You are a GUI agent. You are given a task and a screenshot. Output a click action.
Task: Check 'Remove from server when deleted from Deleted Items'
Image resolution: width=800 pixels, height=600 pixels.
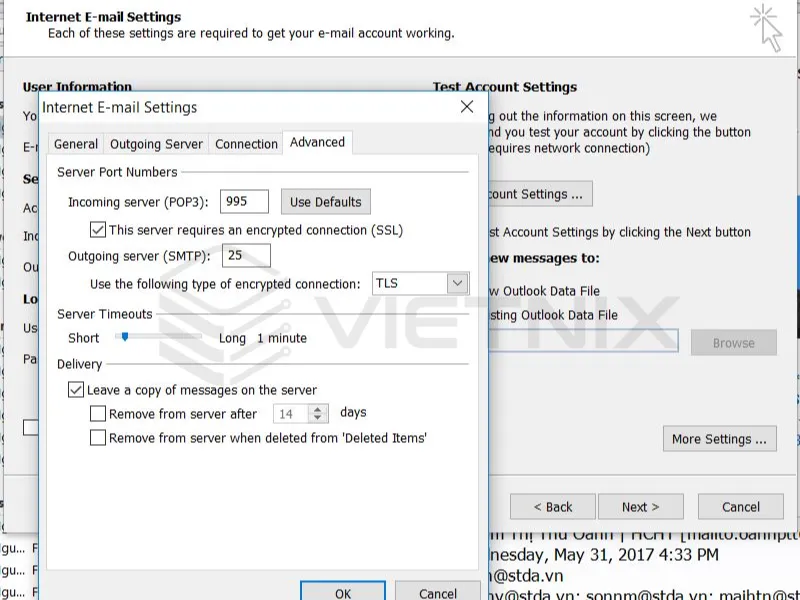(97, 437)
